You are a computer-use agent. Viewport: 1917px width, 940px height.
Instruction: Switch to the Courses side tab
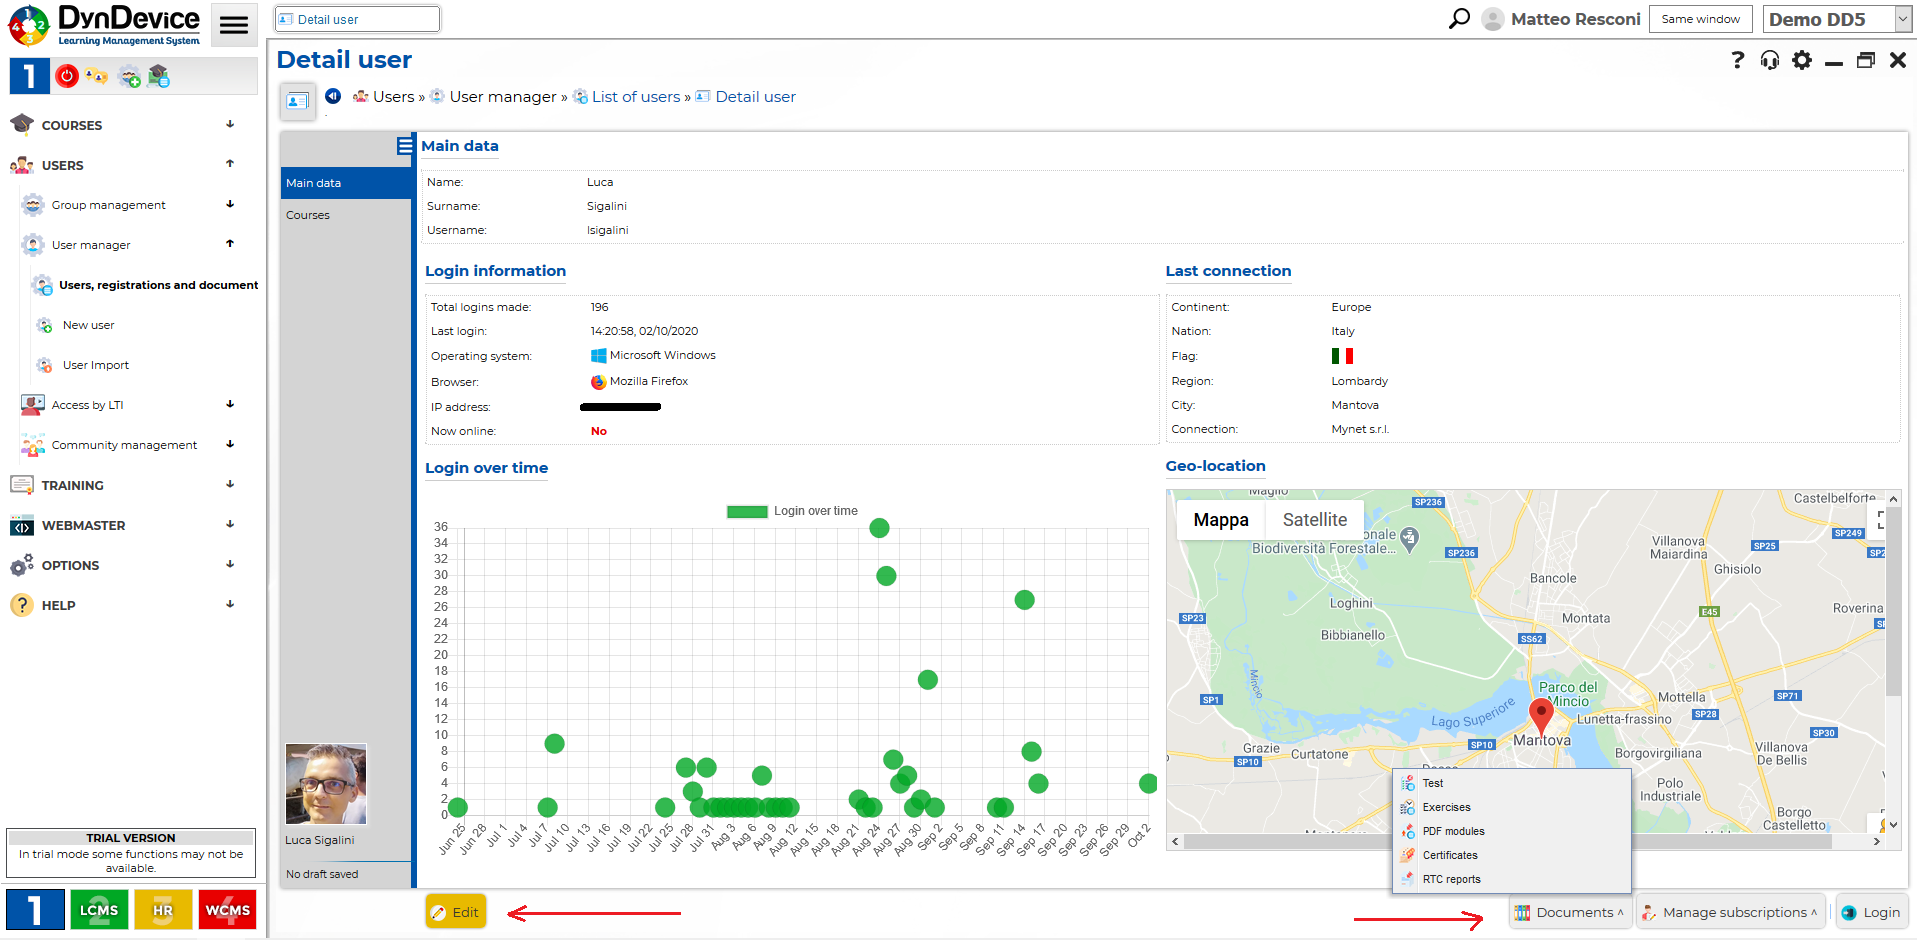(x=308, y=215)
